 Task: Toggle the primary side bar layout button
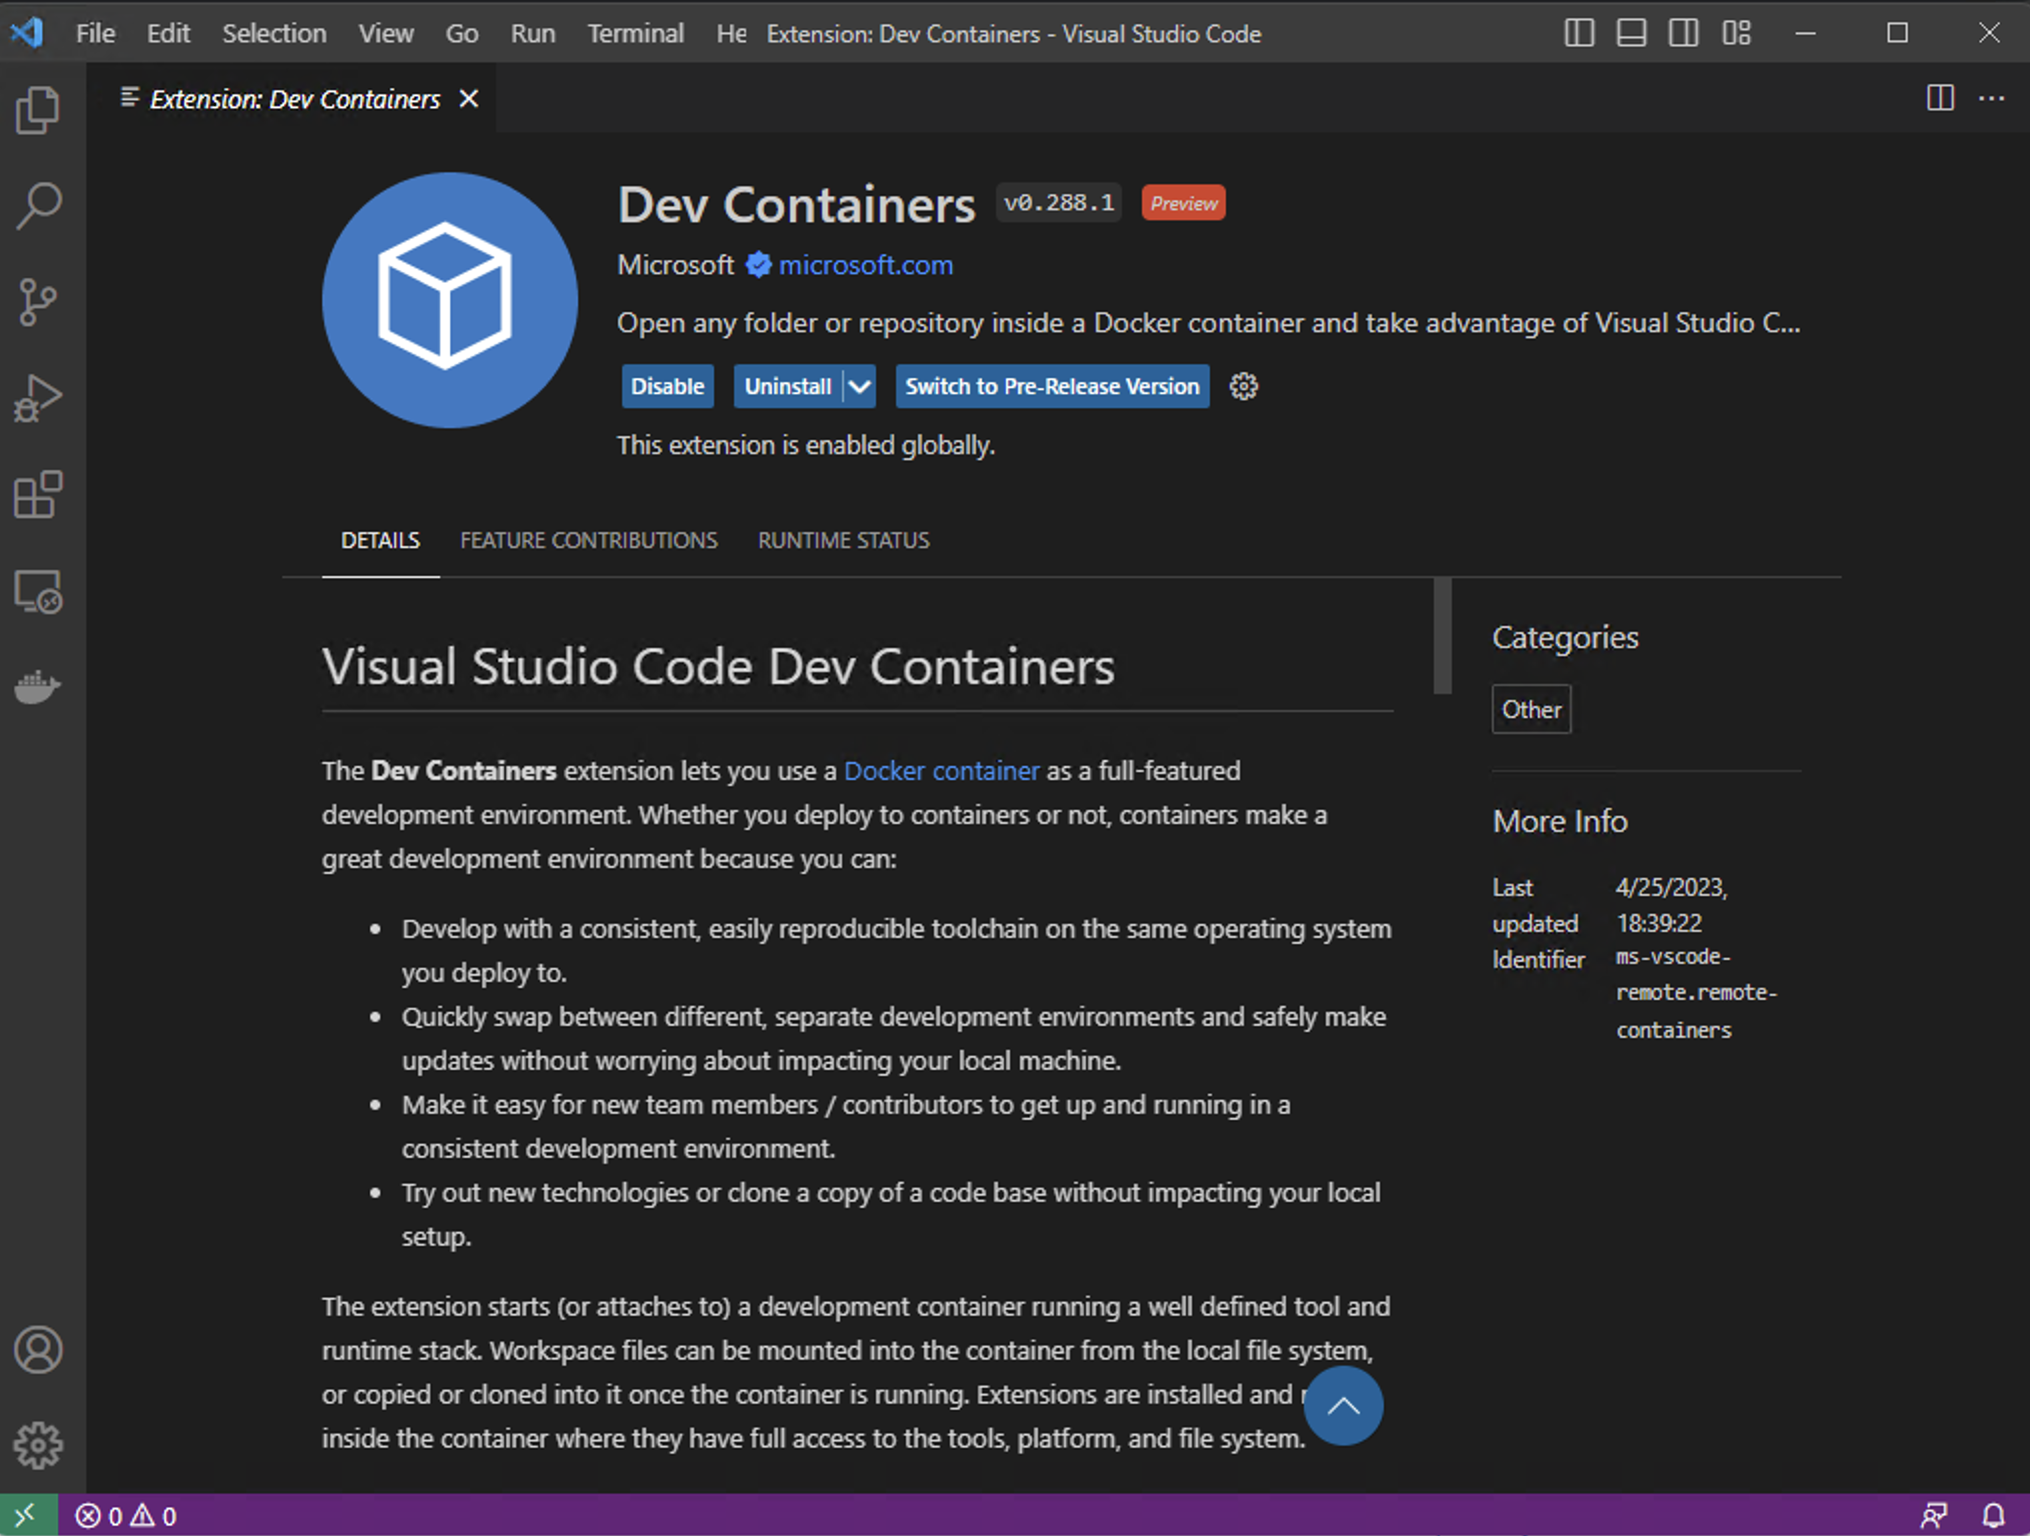[1579, 33]
